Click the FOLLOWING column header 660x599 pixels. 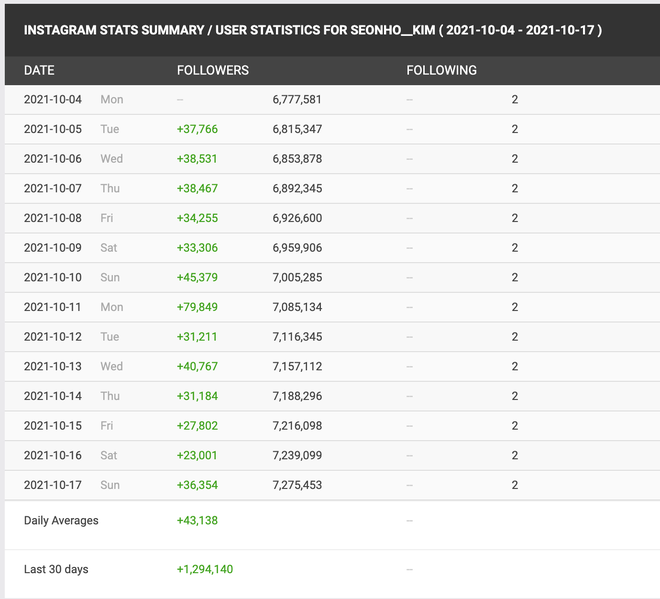pyautogui.click(x=441, y=71)
